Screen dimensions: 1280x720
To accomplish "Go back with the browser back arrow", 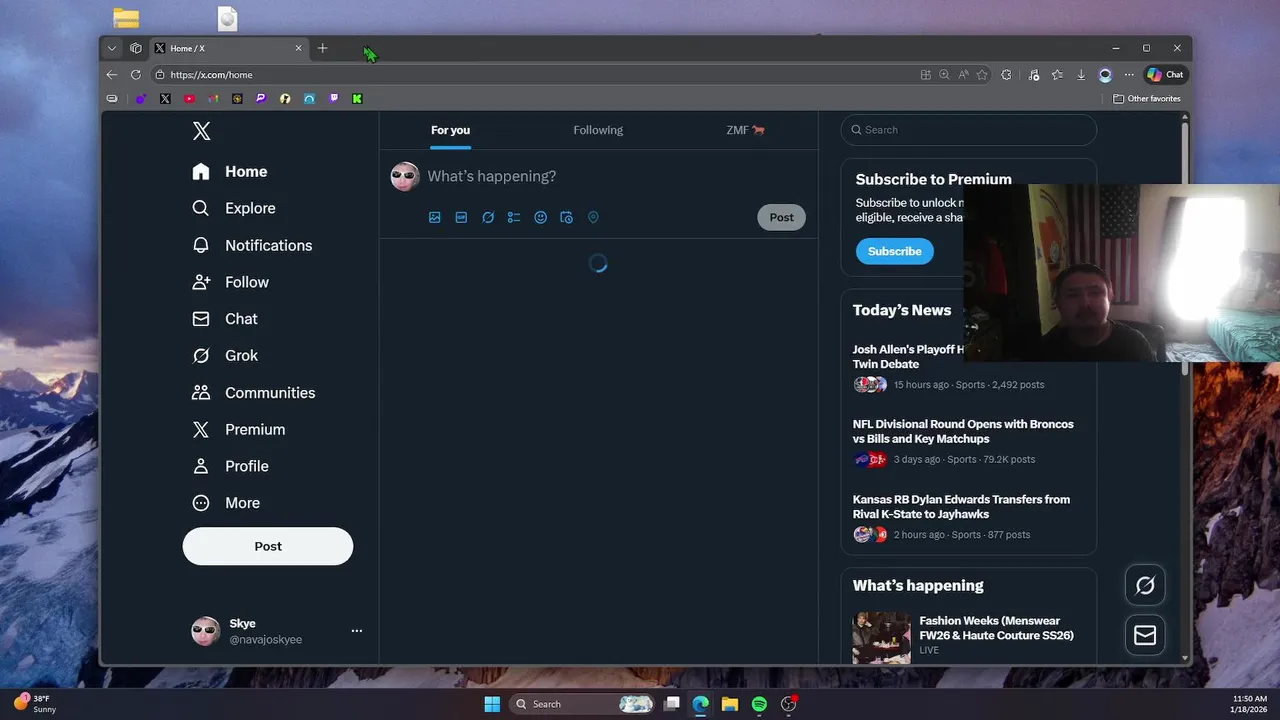I will click(112, 75).
